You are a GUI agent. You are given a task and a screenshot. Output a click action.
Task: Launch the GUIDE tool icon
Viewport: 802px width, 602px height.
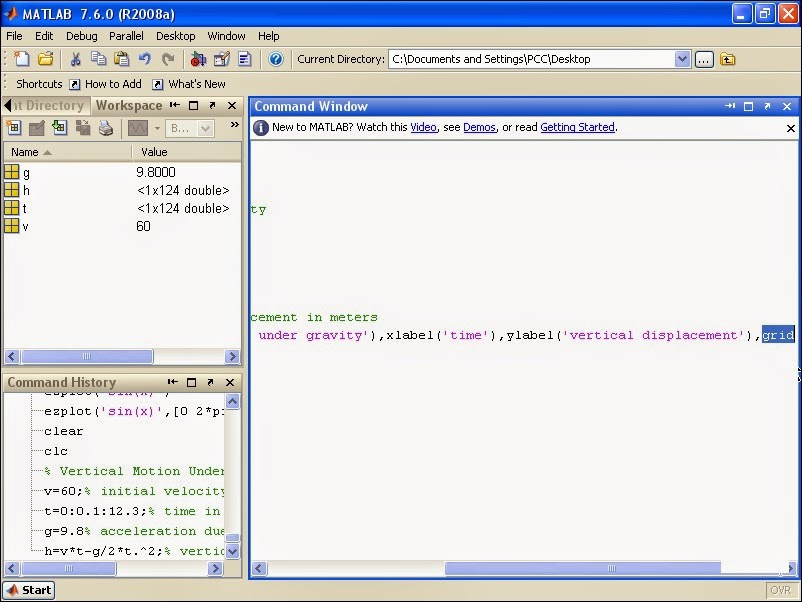point(221,59)
